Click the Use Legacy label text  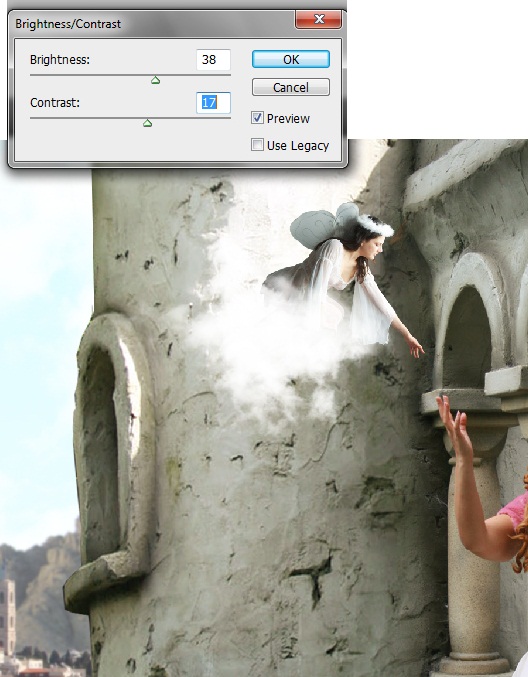298,146
